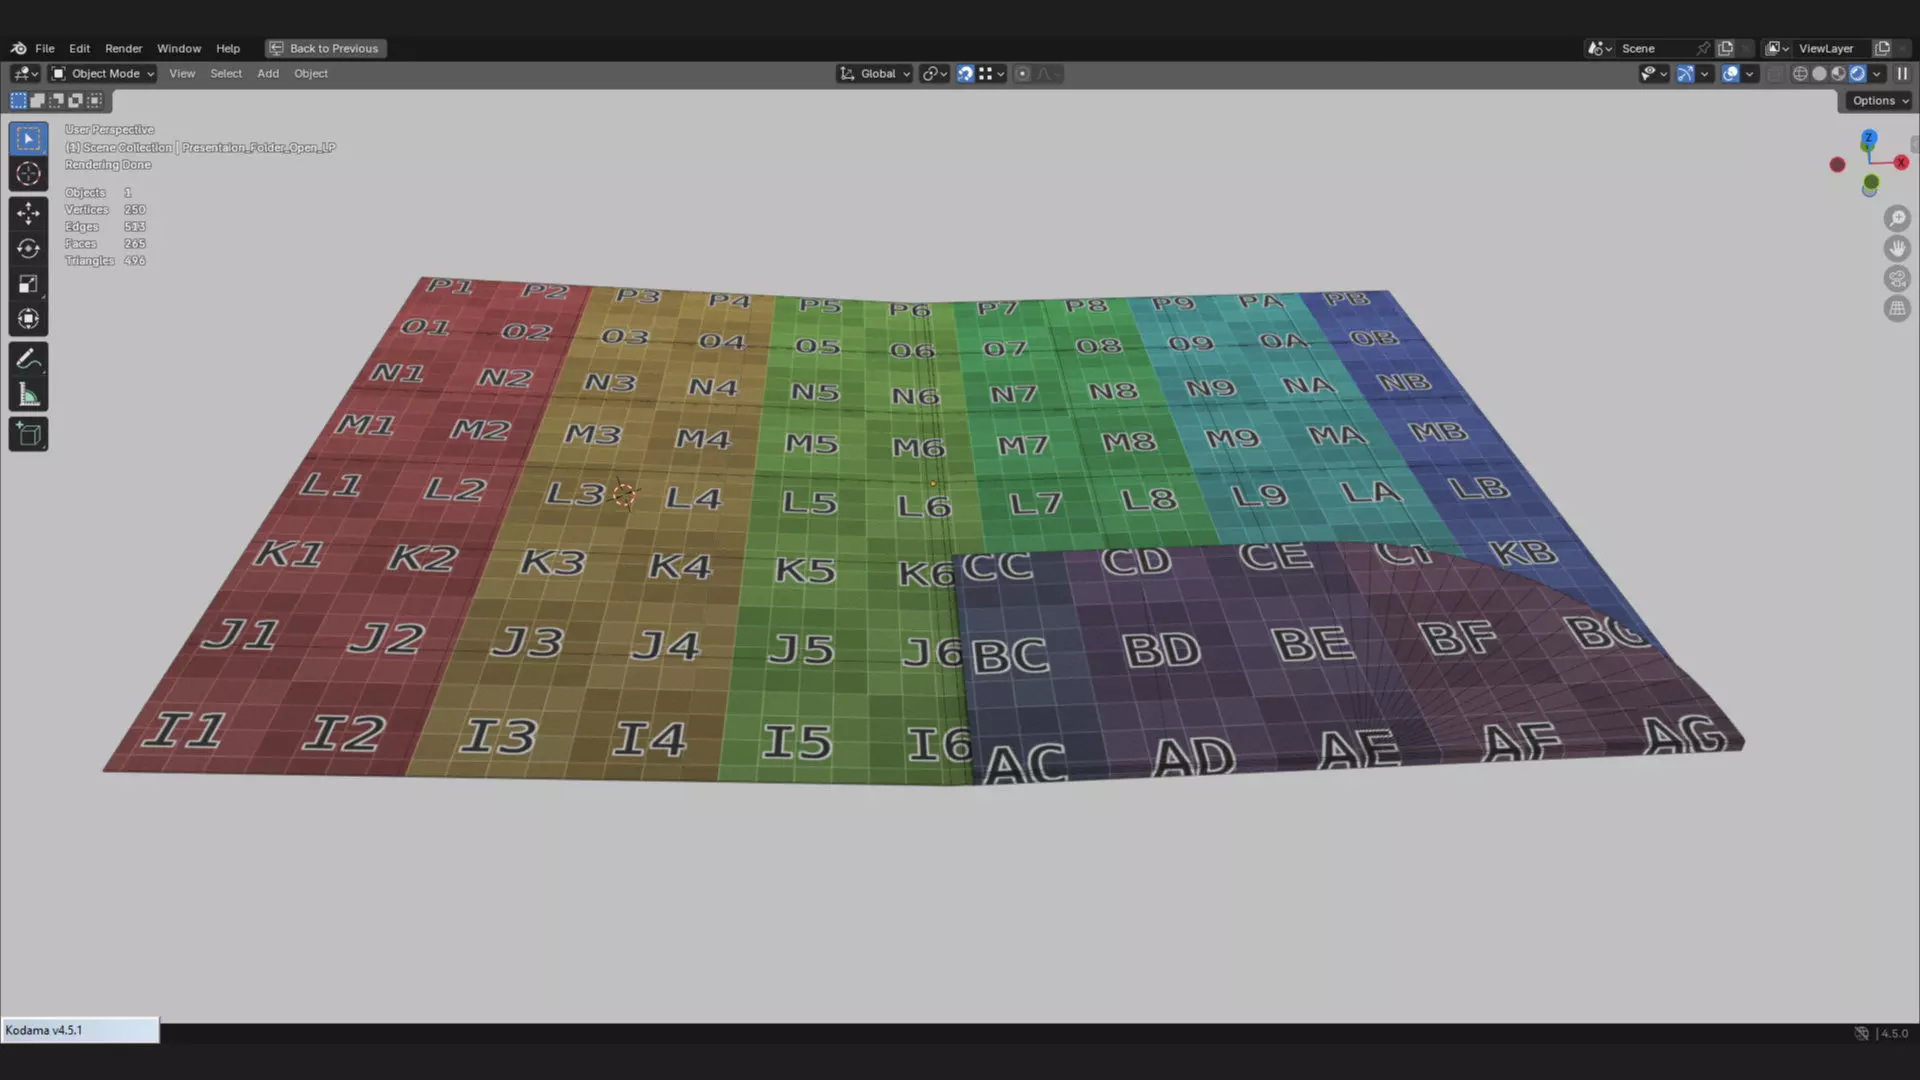Screen dimensions: 1920x1080
Task: Pick the Rotate tool
Action: click(28, 249)
